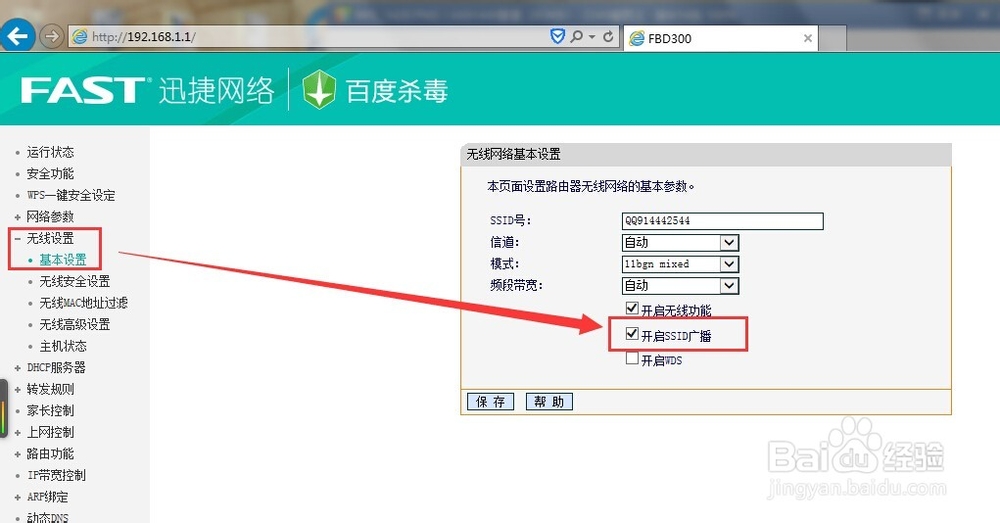The height and width of the screenshot is (523, 1000).
Task: Click the SSID号 text field
Action: pos(723,221)
